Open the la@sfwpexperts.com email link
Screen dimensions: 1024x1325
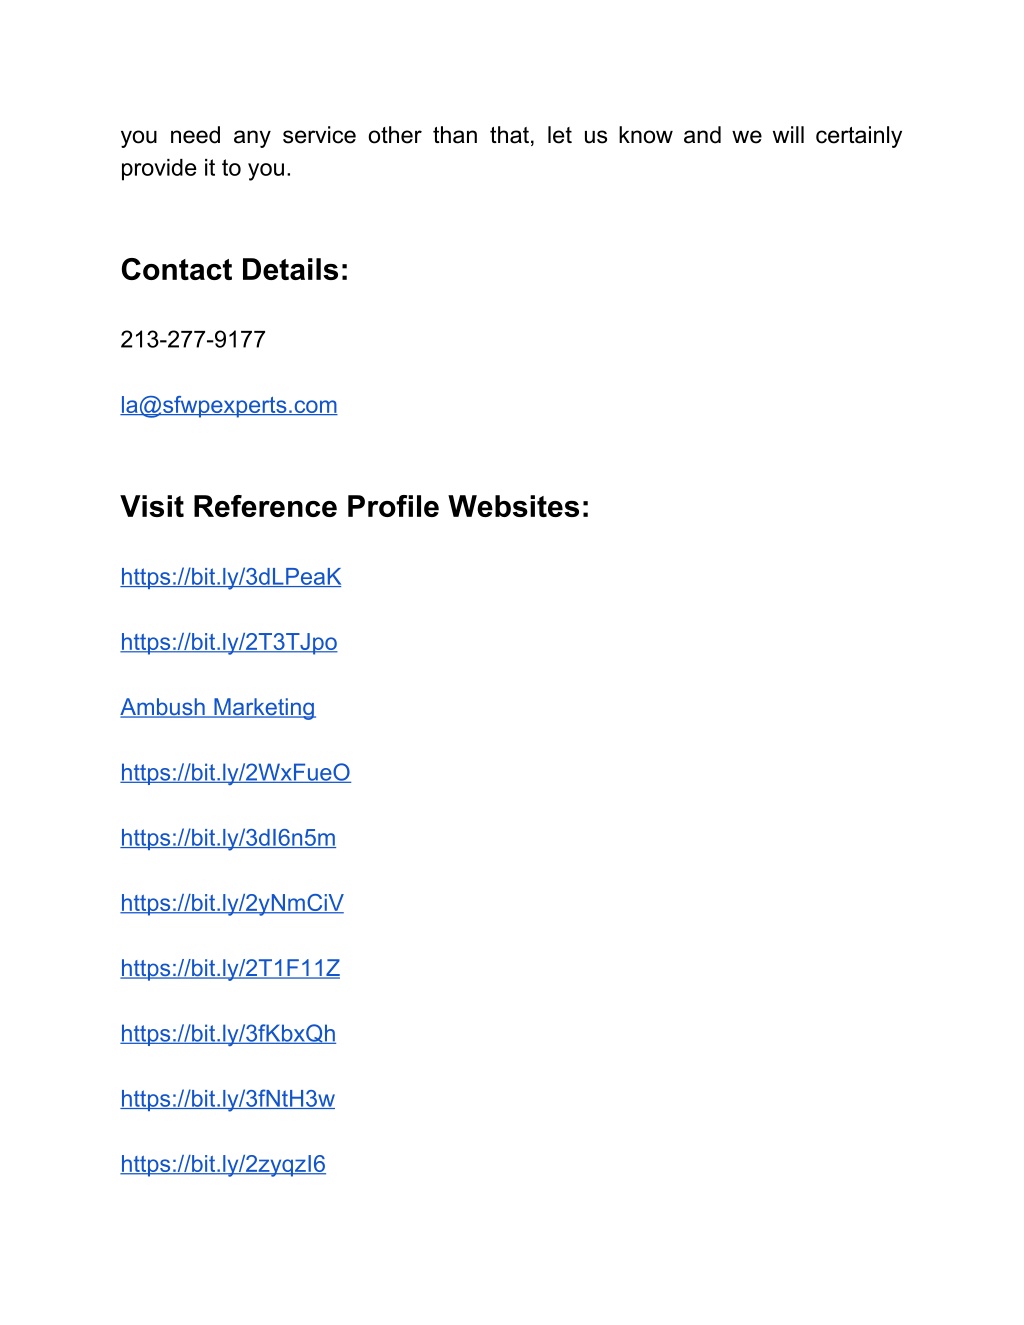pos(229,405)
